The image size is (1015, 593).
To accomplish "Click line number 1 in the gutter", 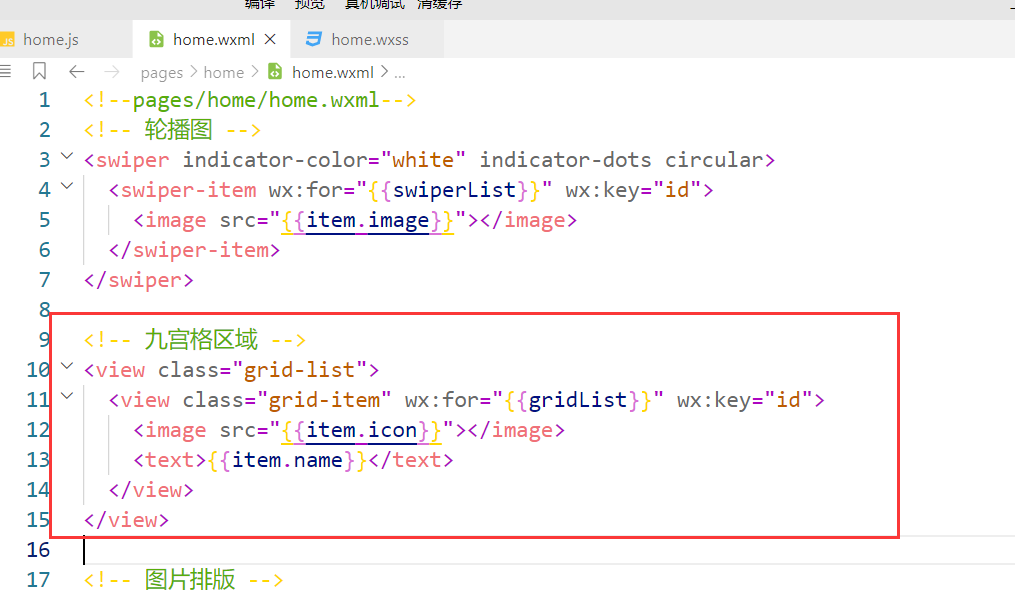I will click(44, 100).
